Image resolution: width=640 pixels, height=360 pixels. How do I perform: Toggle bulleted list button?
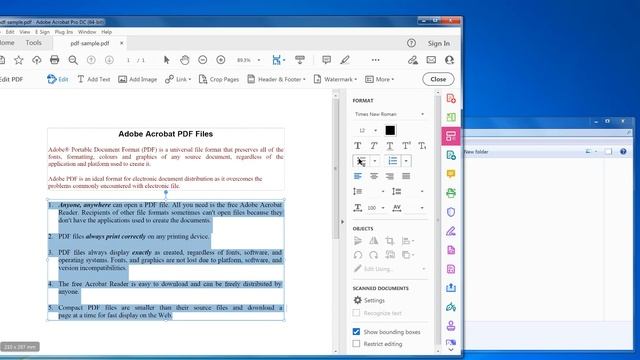361,161
